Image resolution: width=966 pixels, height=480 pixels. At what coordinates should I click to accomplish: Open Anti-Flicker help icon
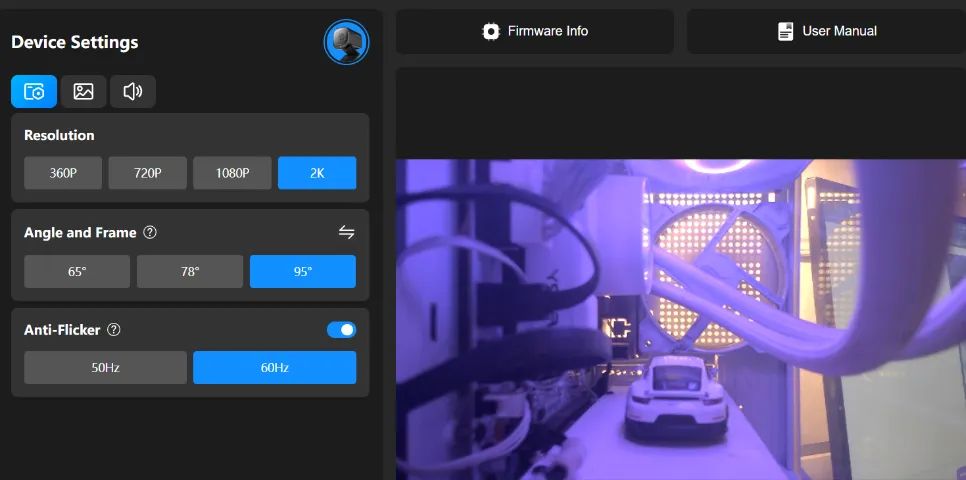(x=113, y=330)
